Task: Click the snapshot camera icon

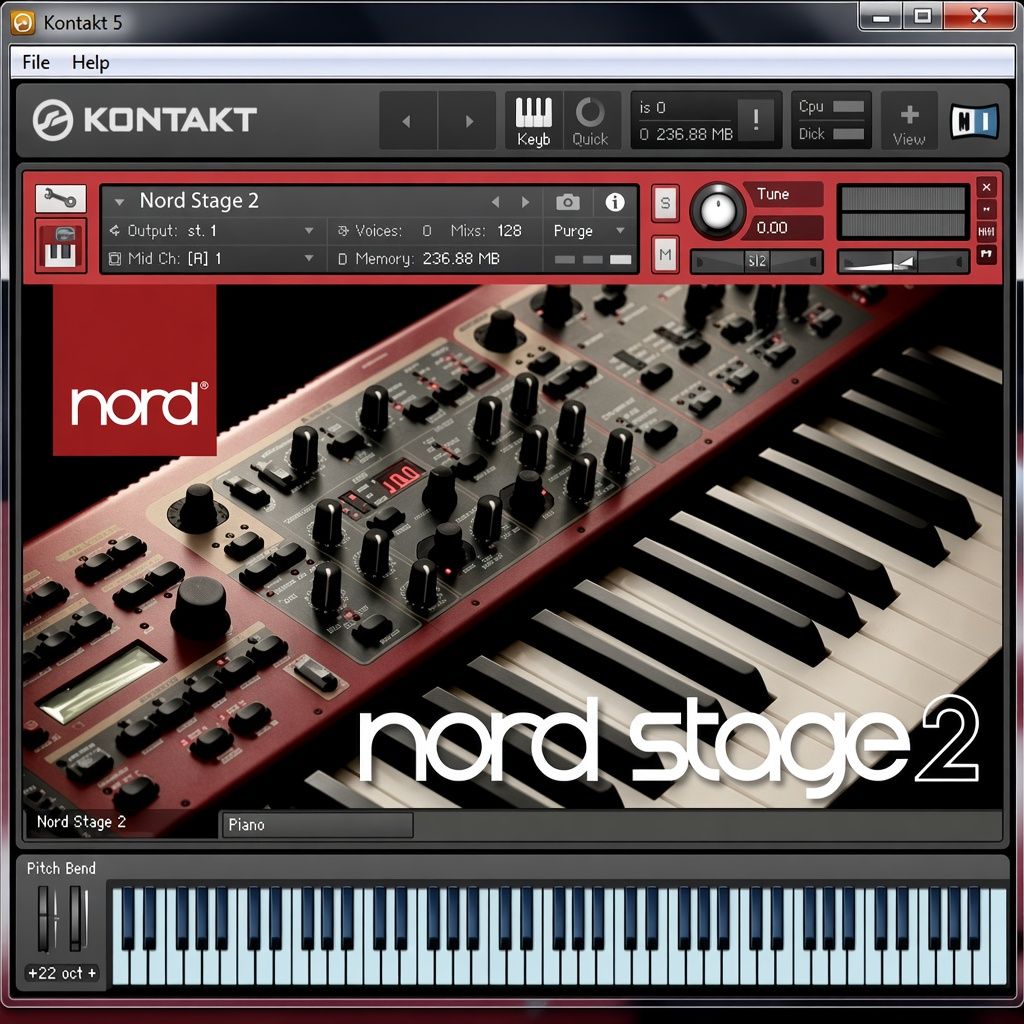Action: pos(568,202)
